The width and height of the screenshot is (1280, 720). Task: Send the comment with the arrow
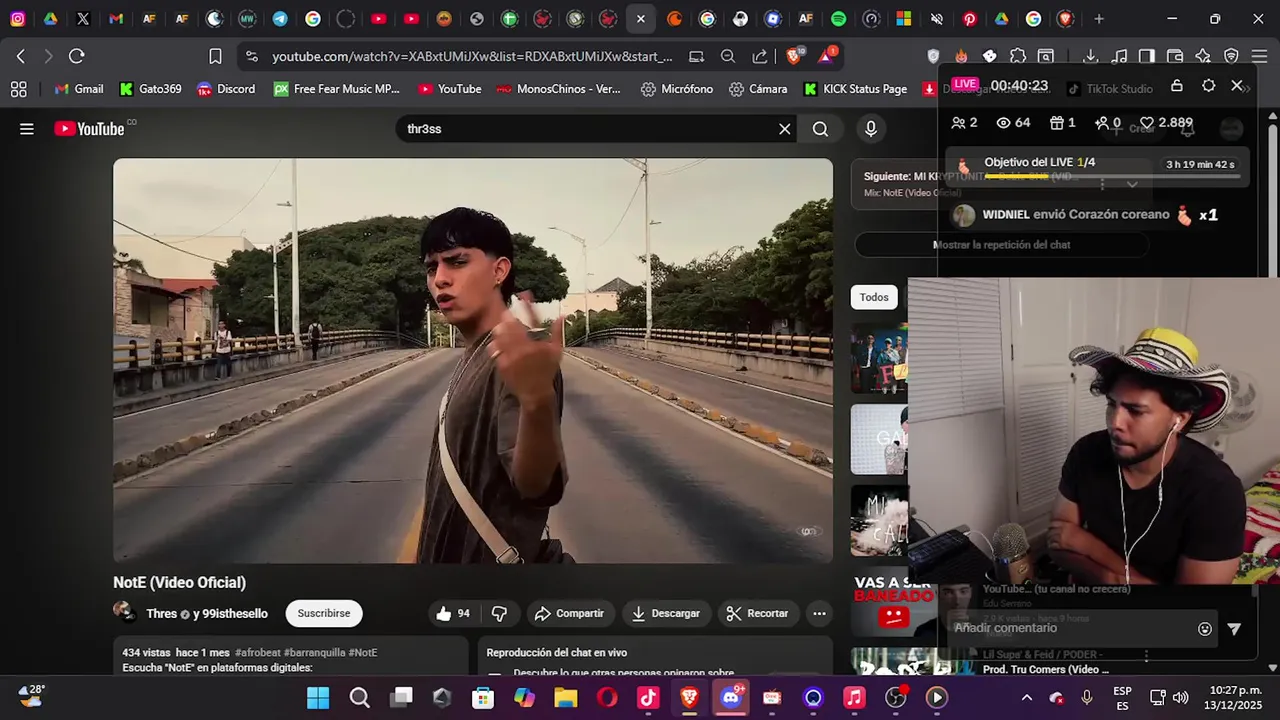click(1234, 629)
